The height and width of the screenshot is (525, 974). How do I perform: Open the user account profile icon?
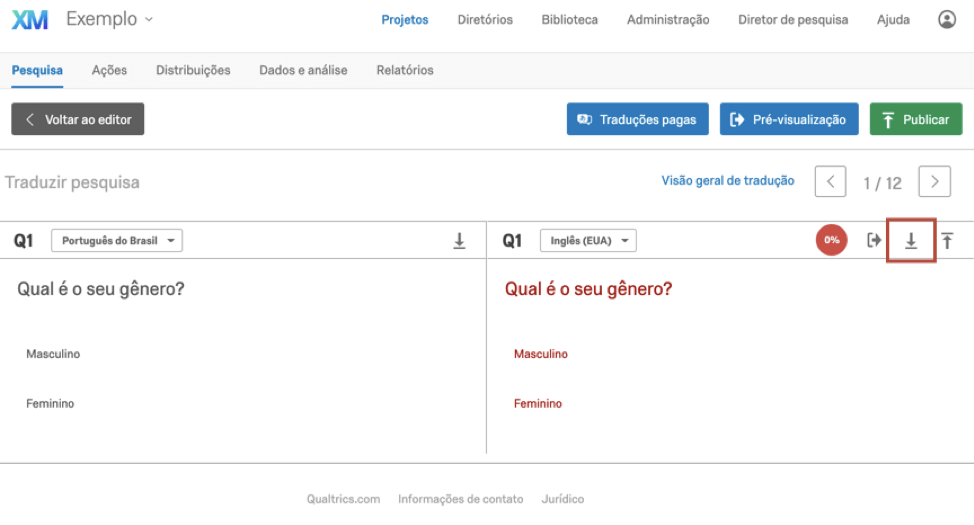(x=947, y=20)
